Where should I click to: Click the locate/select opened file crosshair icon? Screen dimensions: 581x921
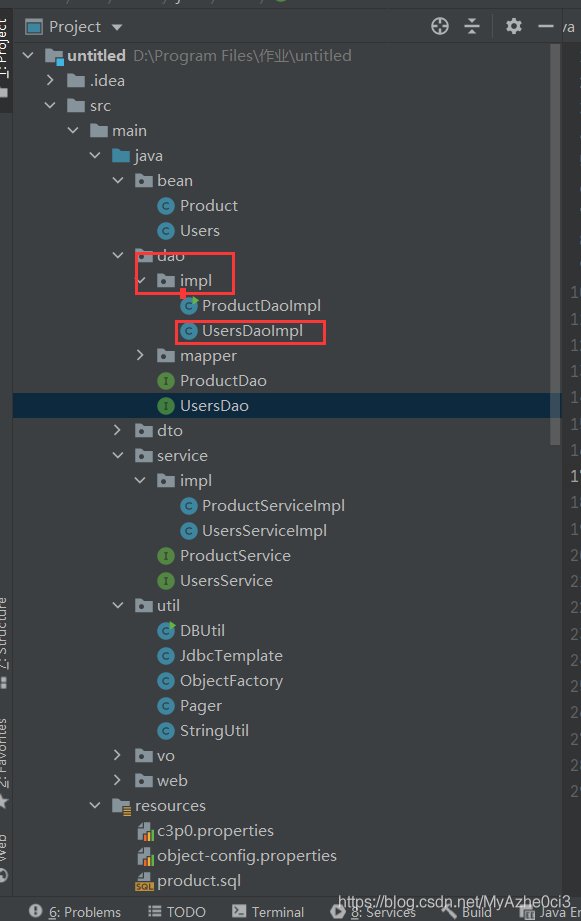click(439, 26)
